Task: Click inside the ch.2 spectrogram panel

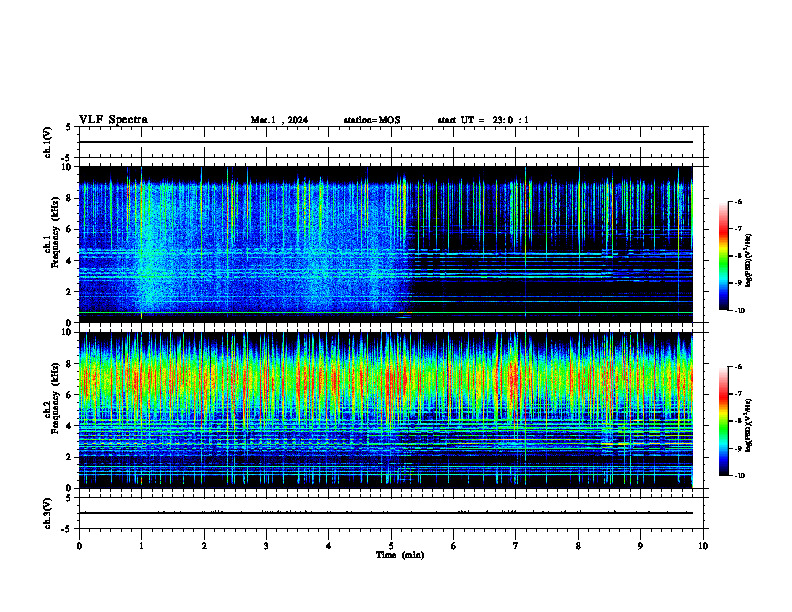Action: (391, 410)
